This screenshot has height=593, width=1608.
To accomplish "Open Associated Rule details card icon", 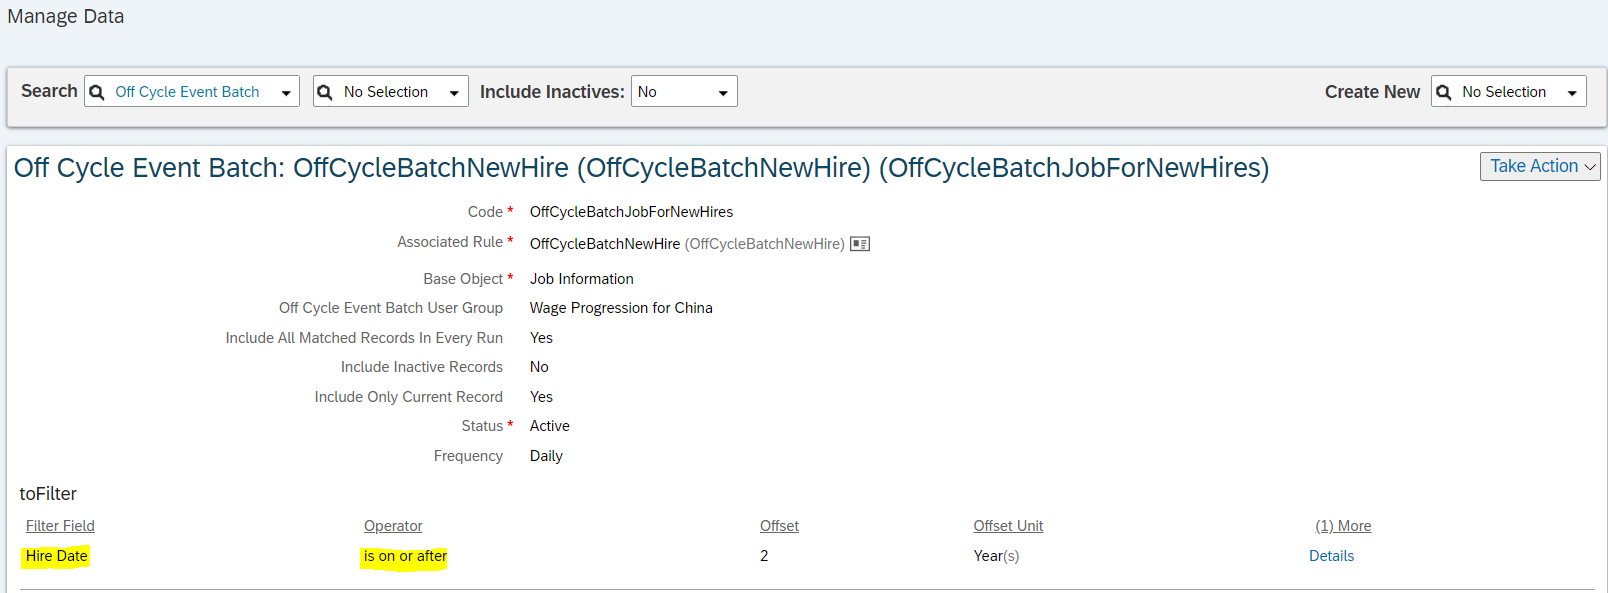I will click(x=860, y=244).
